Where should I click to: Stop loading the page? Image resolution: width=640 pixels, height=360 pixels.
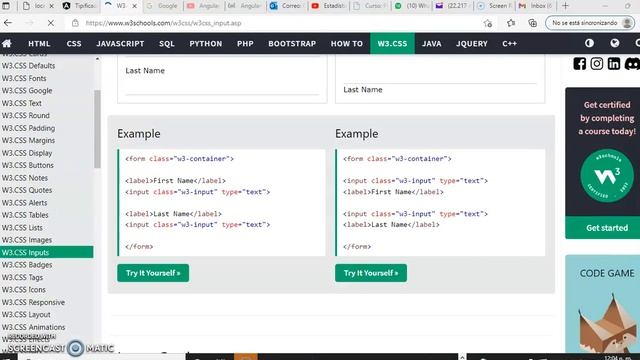coord(51,23)
